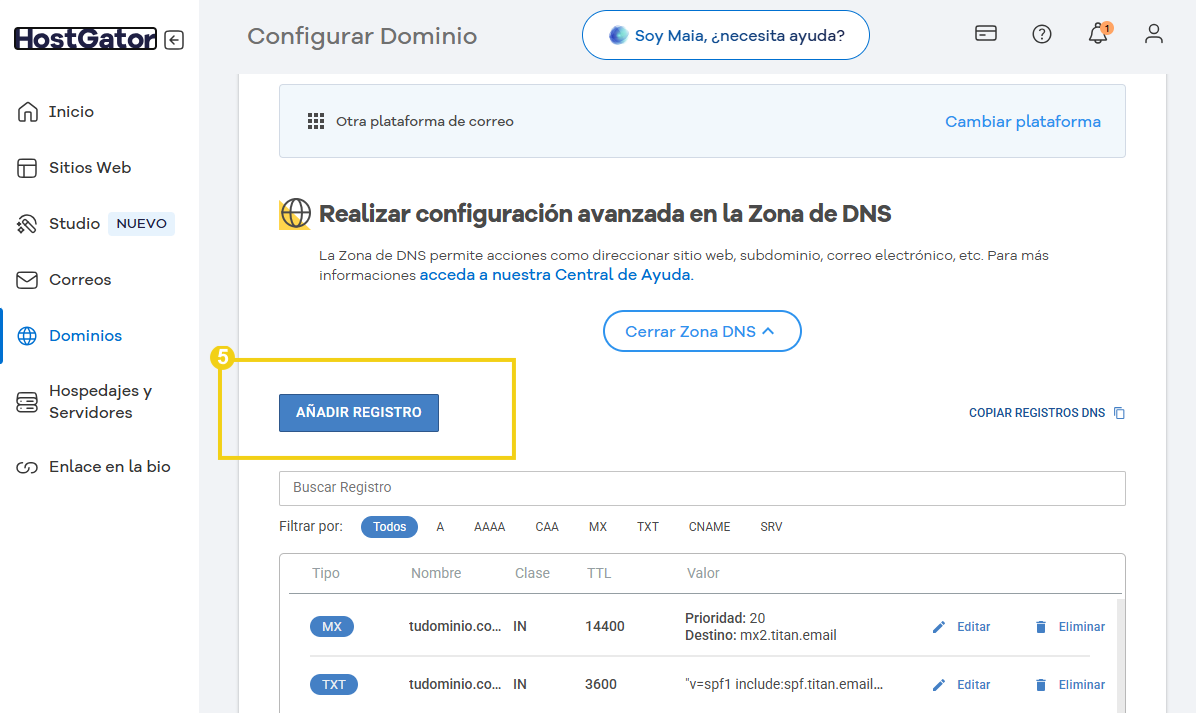Viewport: 1196px width, 713px height.
Task: Filter records by MX type
Action: tap(598, 527)
